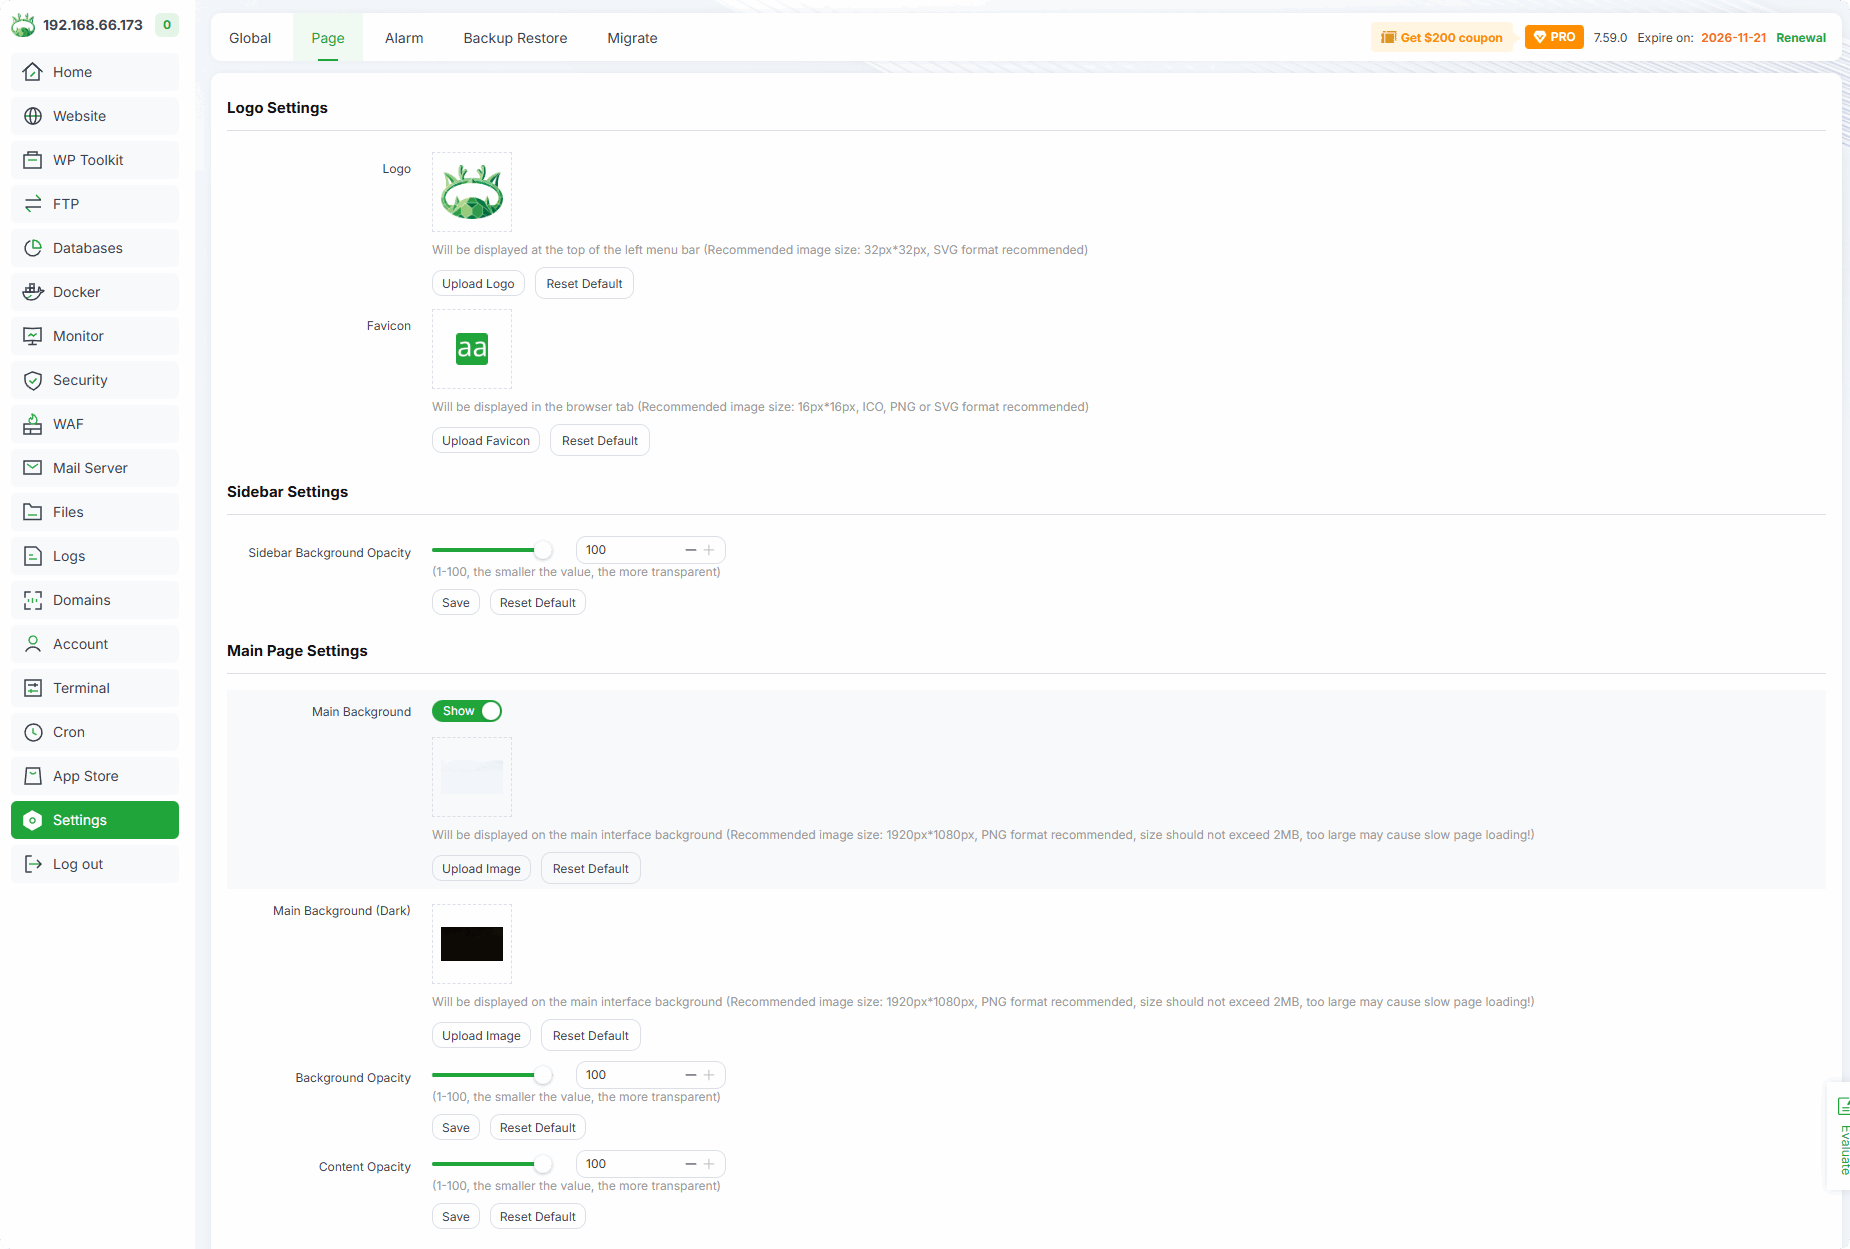Screen dimensions: 1850x1249
Task: Select the WAF firewall icon
Action: 33,424
